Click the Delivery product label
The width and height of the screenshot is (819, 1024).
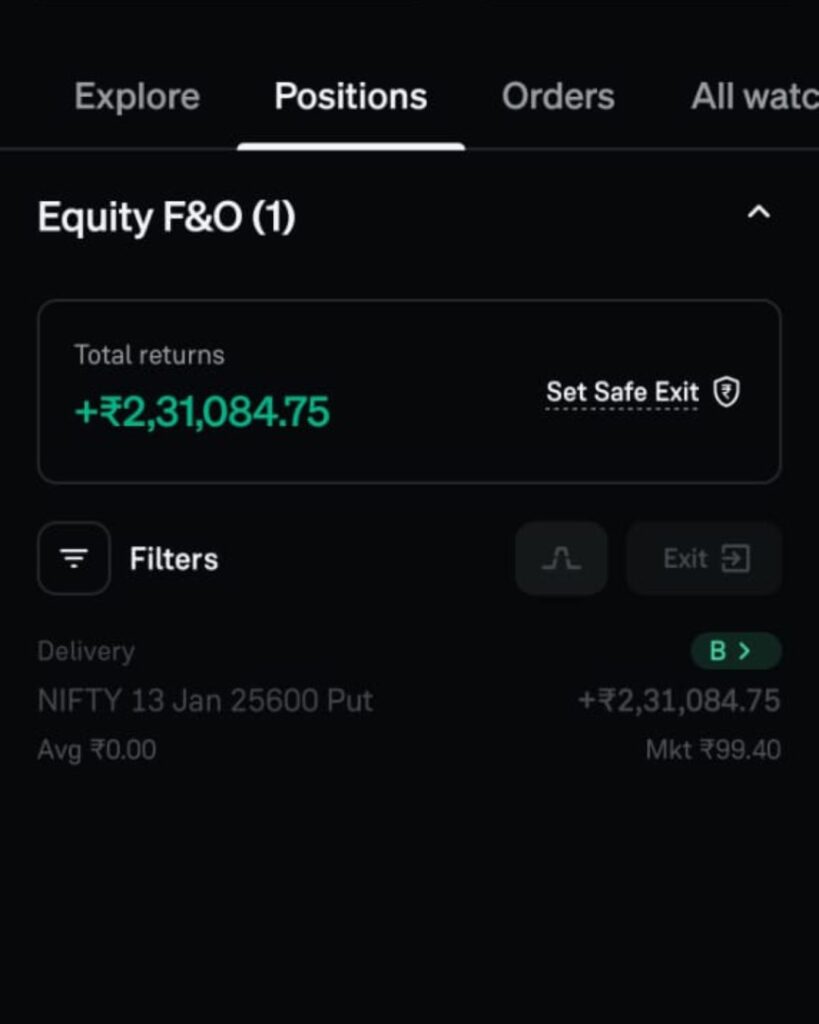click(86, 651)
